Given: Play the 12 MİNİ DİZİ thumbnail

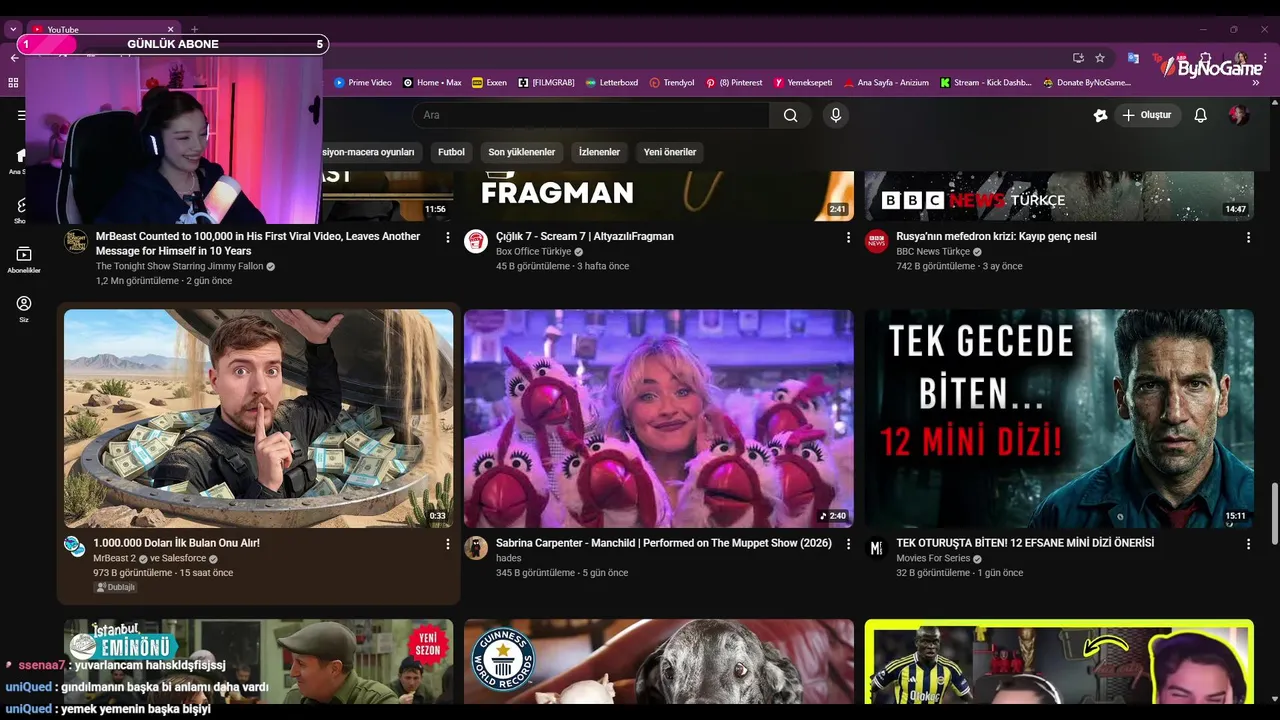Looking at the screenshot, I should click(x=1059, y=418).
